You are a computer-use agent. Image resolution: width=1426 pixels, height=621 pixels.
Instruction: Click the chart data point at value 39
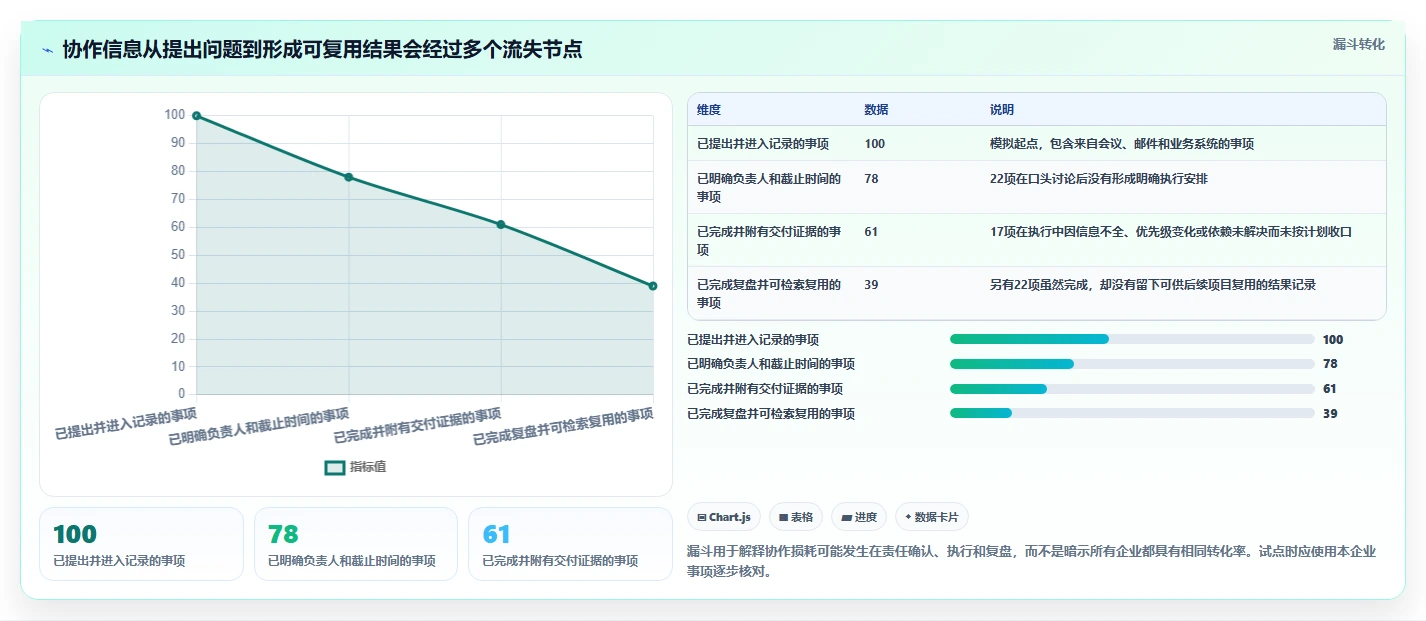coord(653,286)
